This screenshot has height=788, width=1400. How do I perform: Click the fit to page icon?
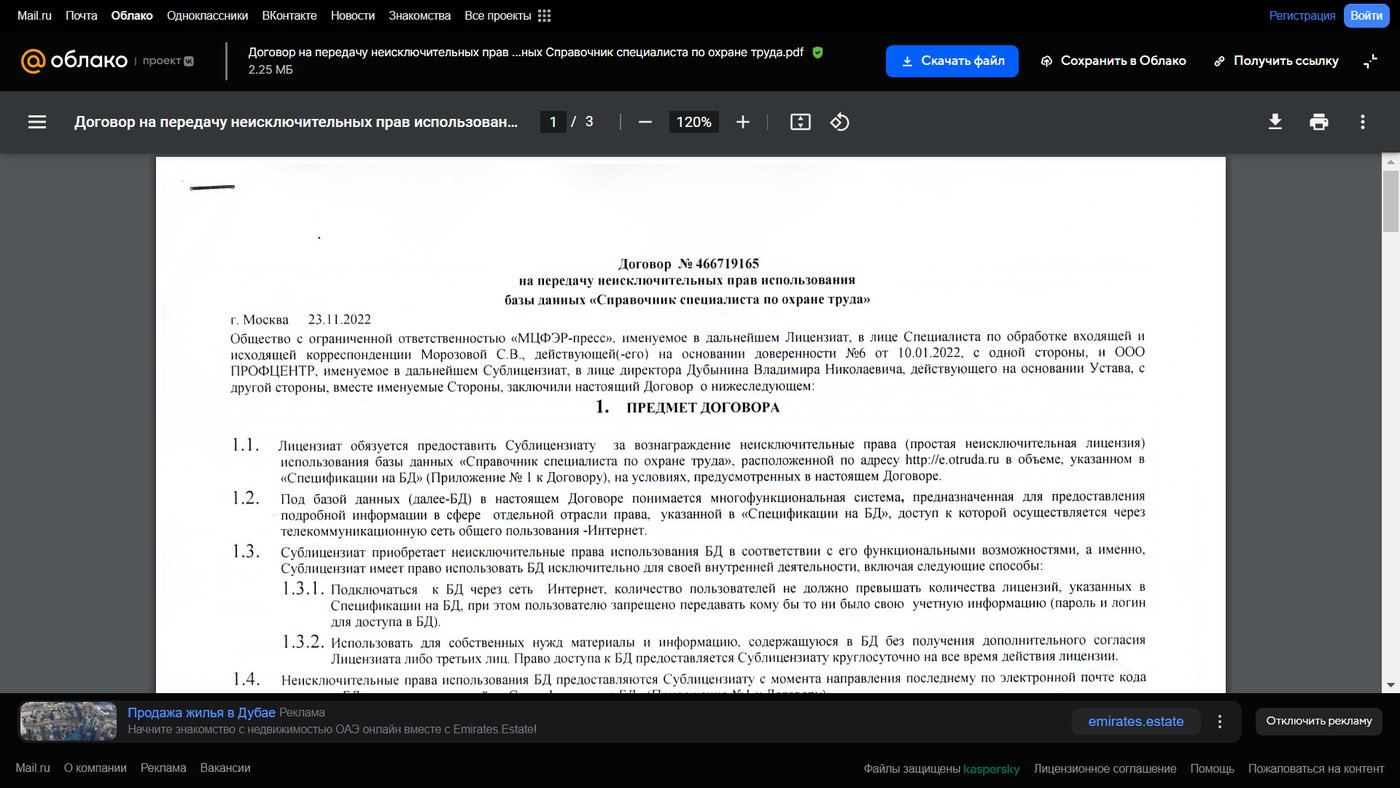(x=800, y=122)
